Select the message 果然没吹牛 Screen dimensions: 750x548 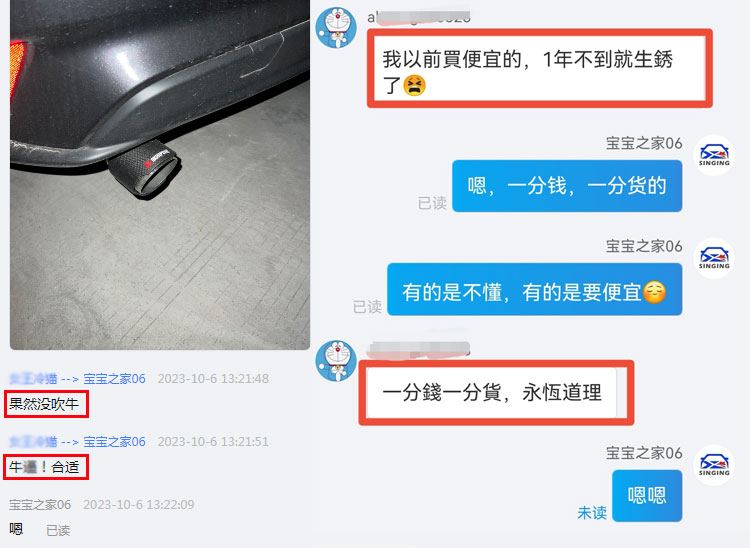[x=44, y=404]
